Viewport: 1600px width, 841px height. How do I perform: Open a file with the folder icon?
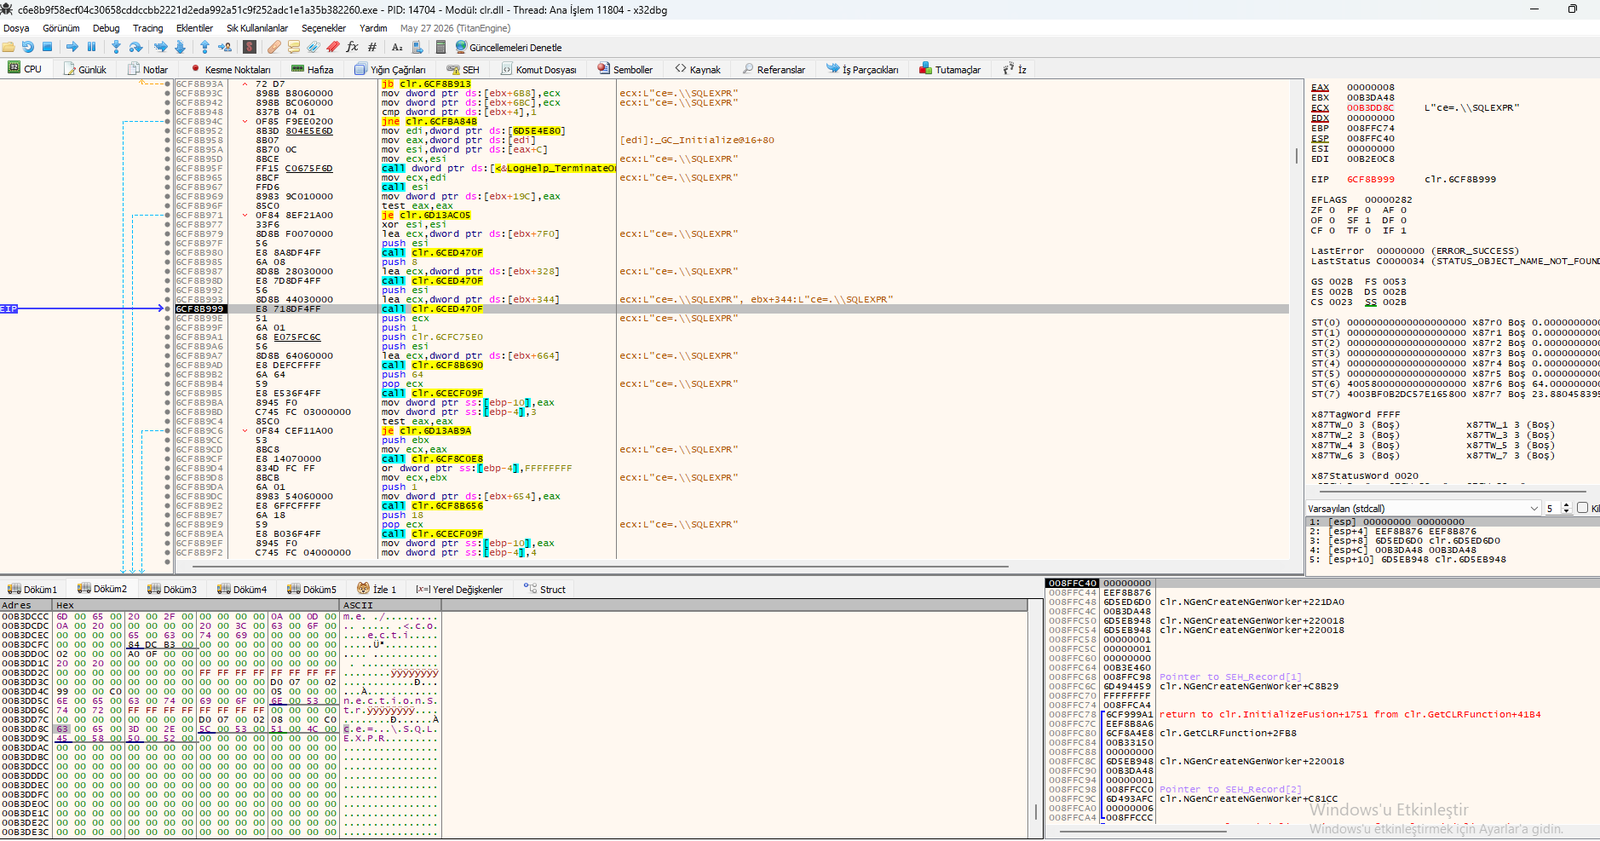[8, 47]
